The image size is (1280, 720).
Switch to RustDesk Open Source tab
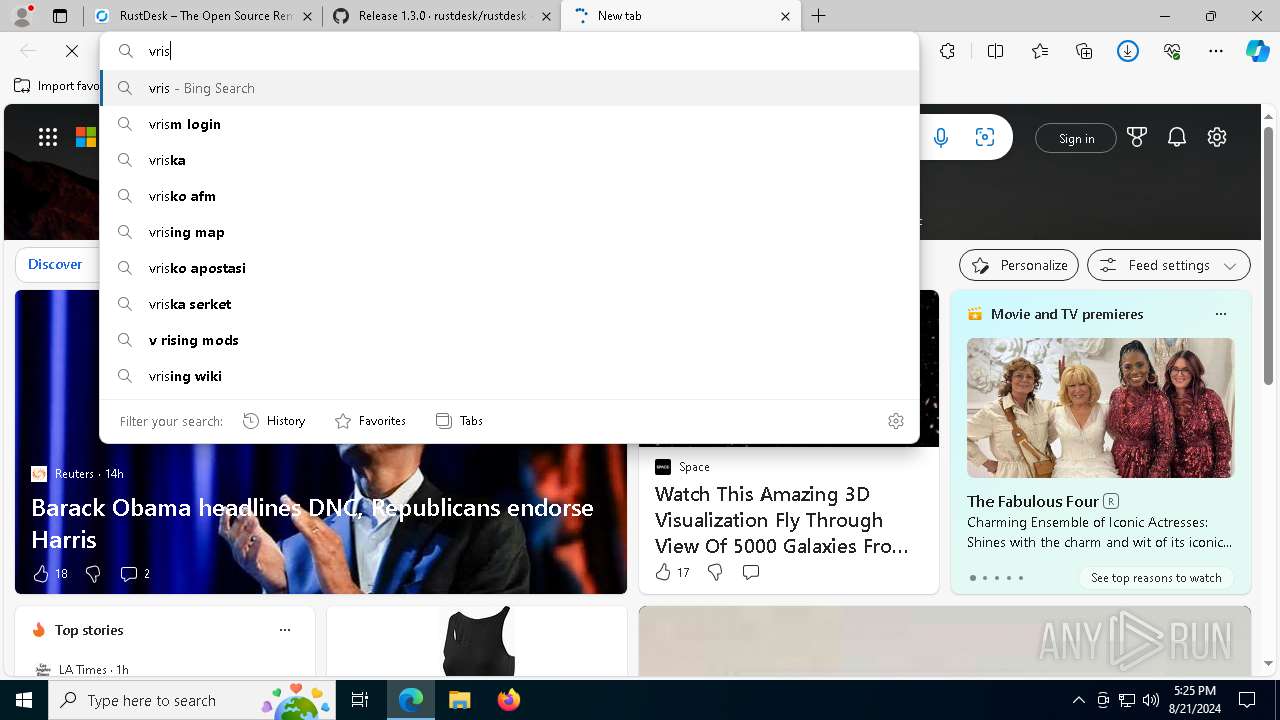click(203, 16)
